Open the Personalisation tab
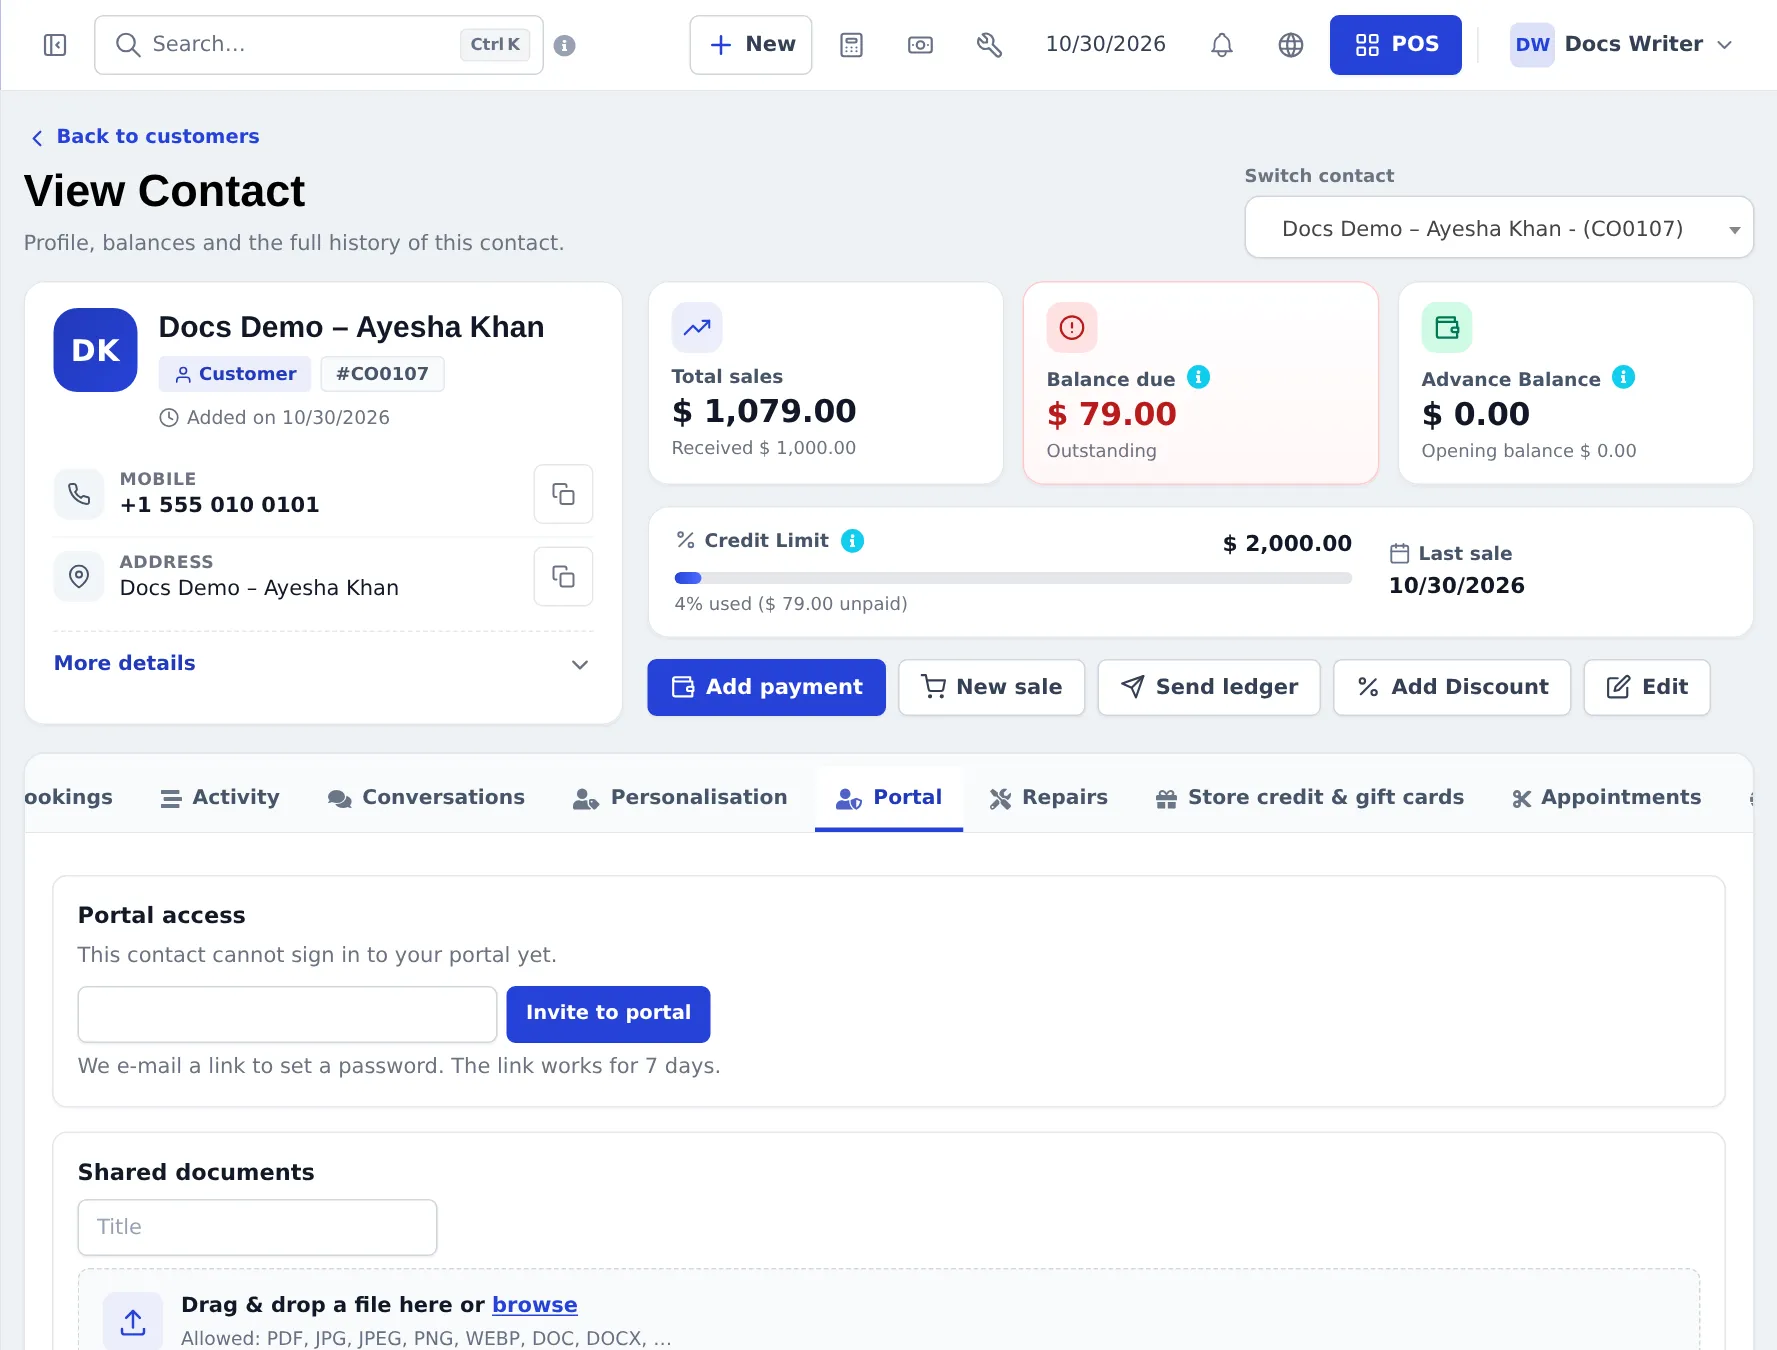Screen dimensions: 1777x1350 [x=680, y=798]
